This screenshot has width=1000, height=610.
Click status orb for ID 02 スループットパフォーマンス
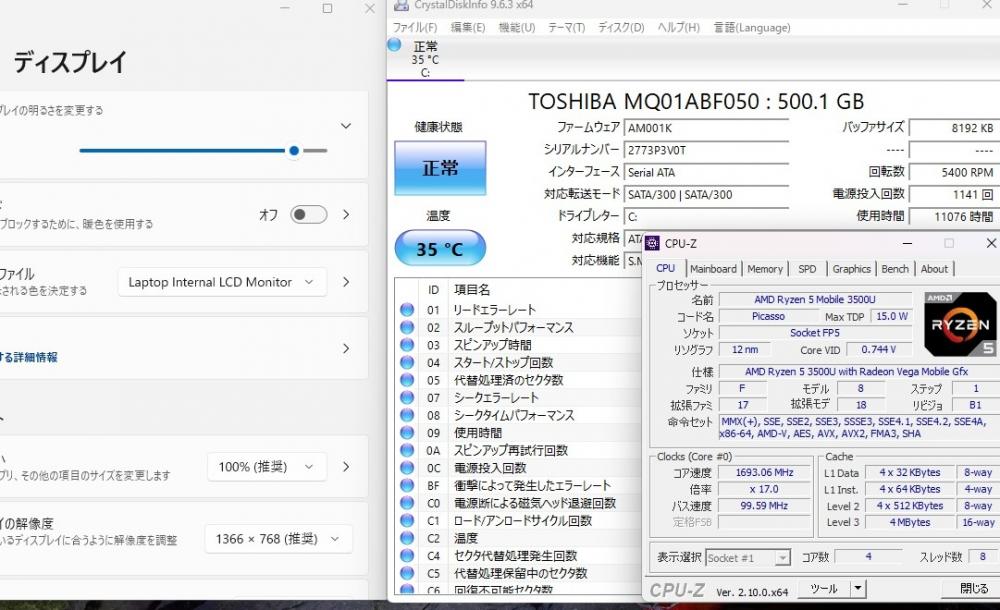tap(407, 327)
